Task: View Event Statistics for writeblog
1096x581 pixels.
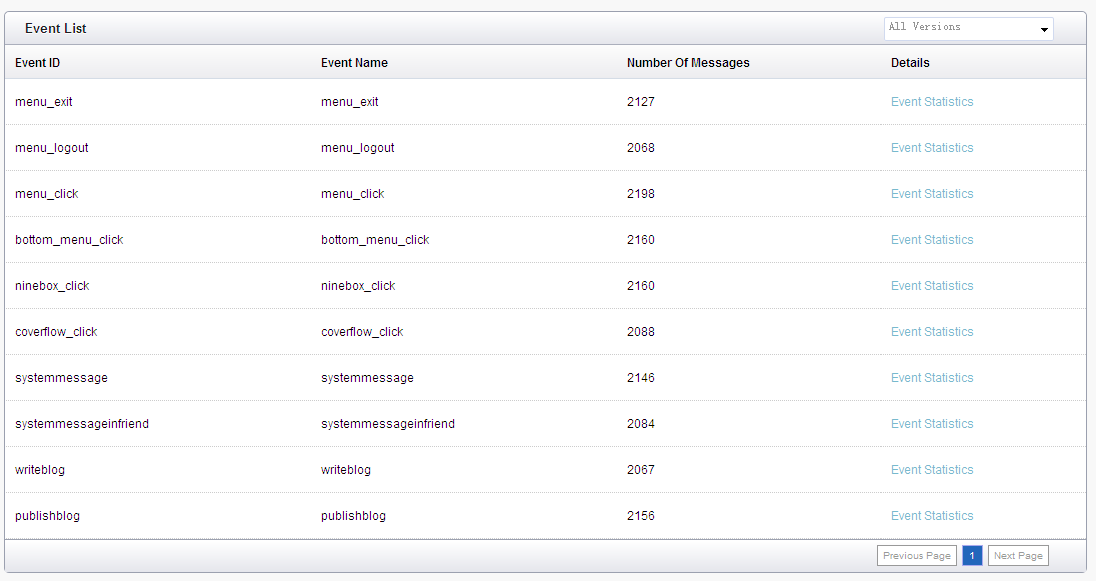Action: click(x=932, y=470)
